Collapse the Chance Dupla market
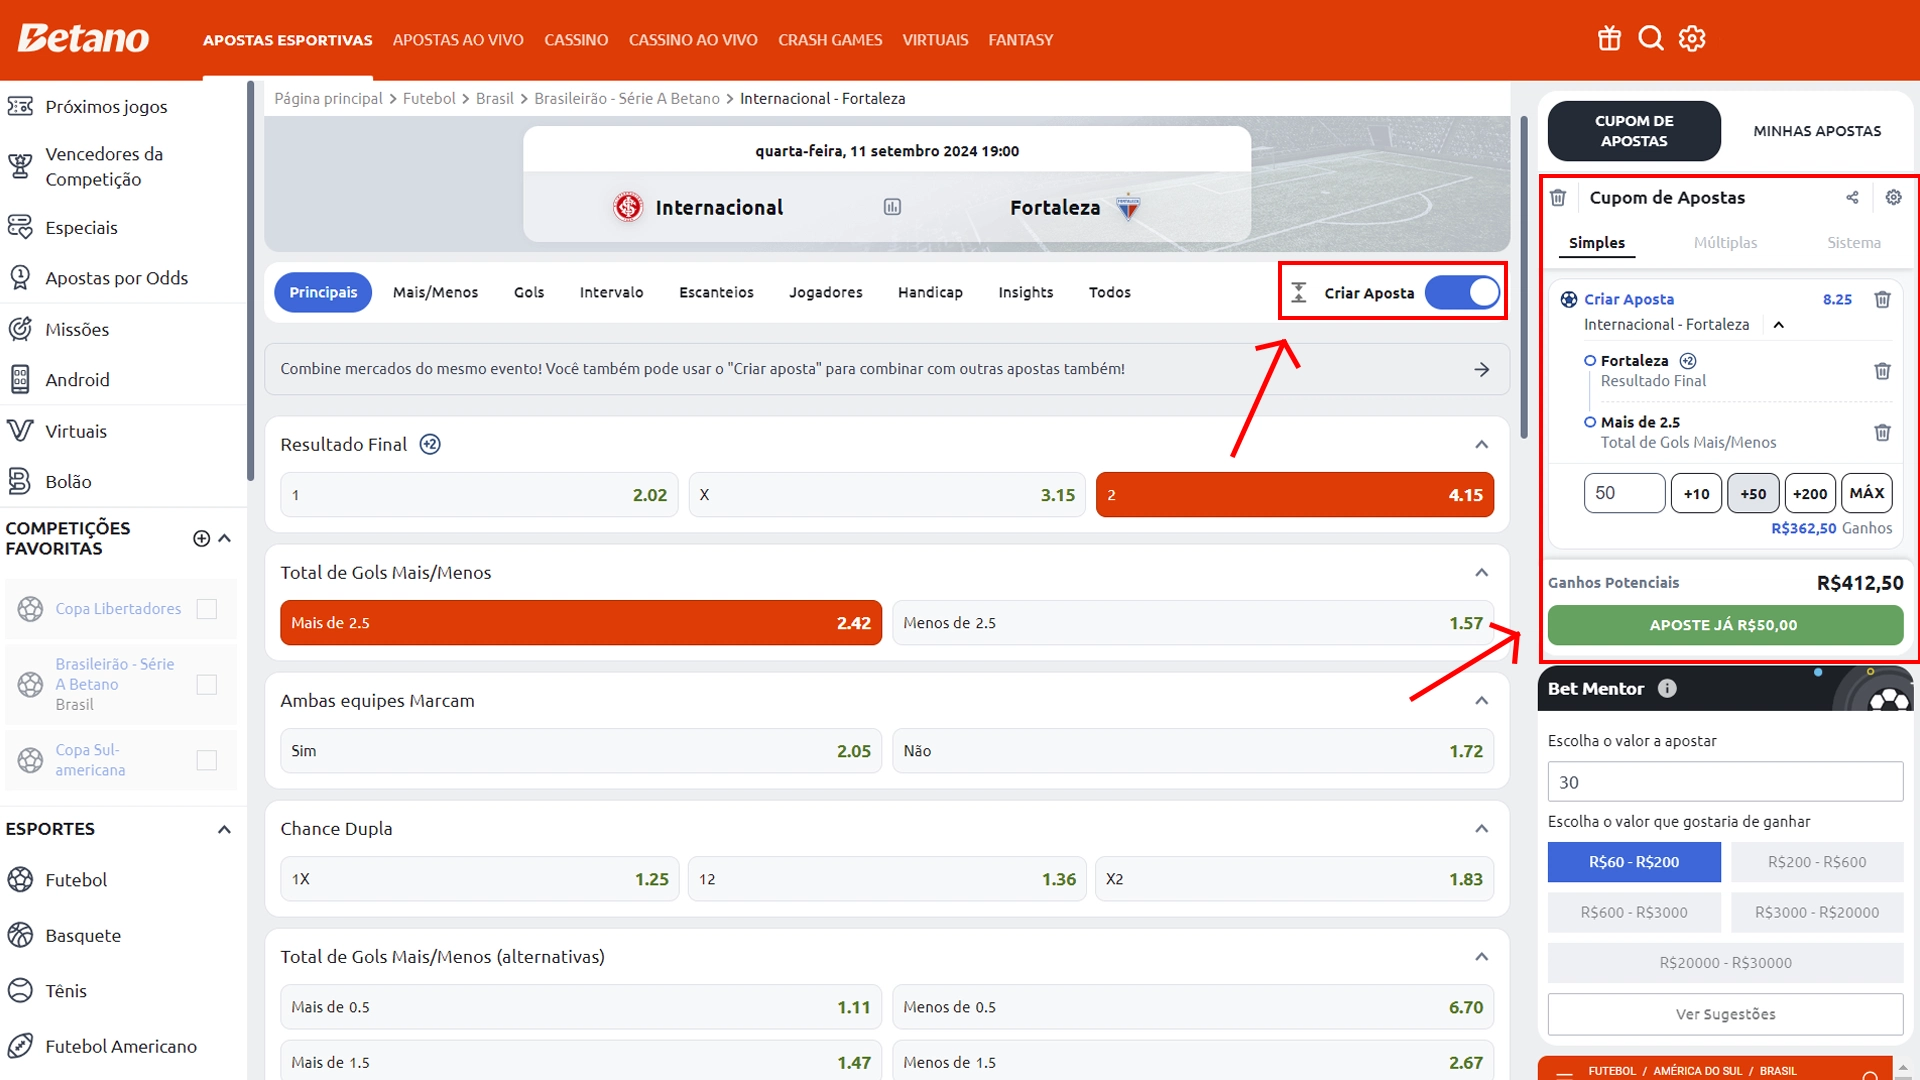 click(1482, 828)
